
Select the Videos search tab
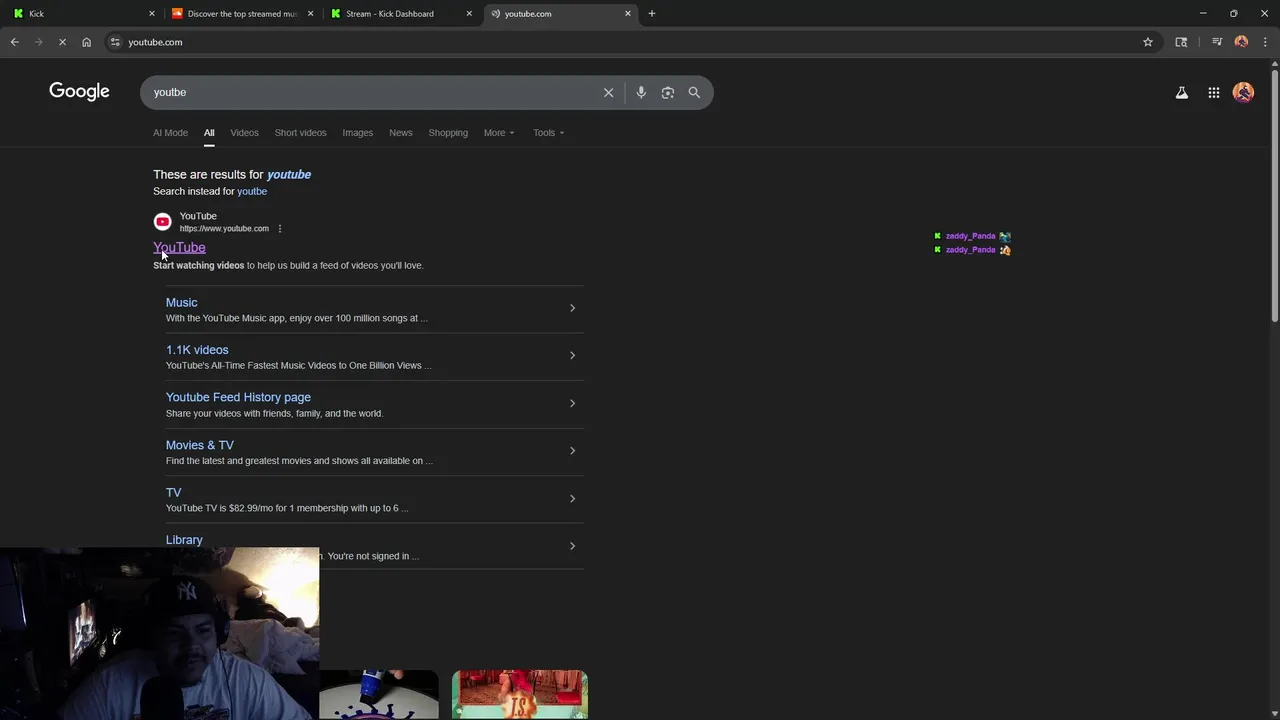pyautogui.click(x=244, y=132)
